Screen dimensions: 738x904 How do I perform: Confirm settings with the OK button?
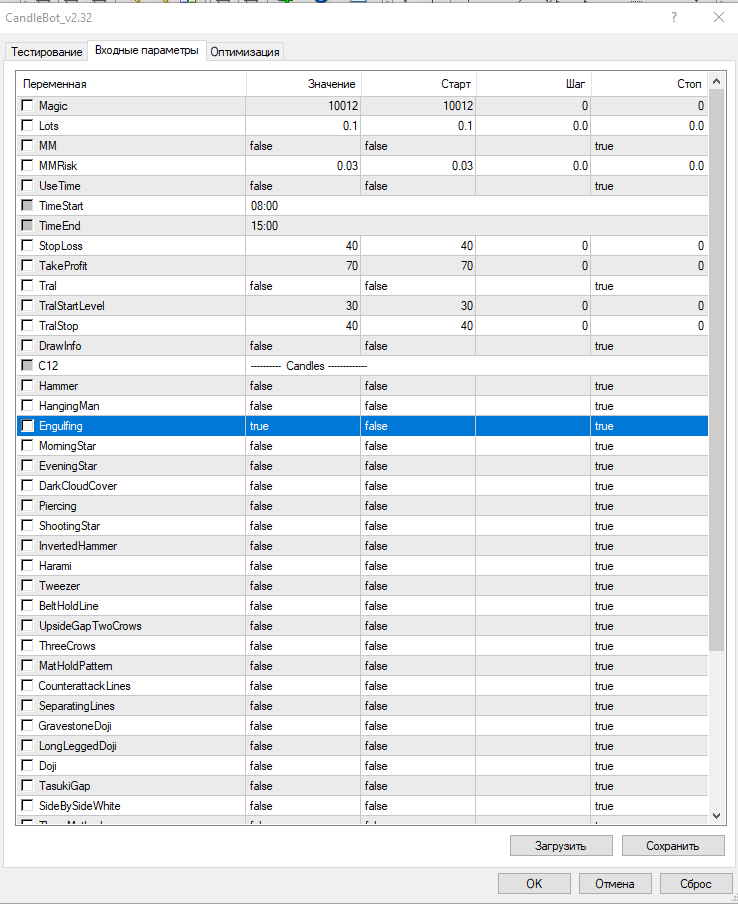pyautogui.click(x=534, y=883)
